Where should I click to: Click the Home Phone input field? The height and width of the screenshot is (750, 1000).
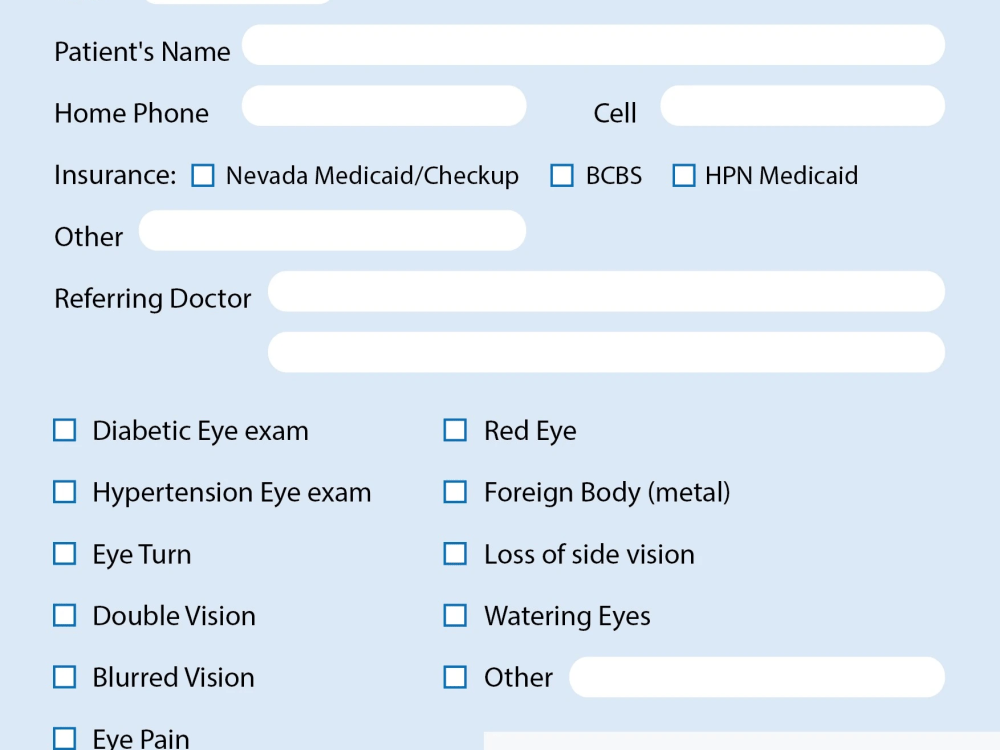pyautogui.click(x=384, y=105)
